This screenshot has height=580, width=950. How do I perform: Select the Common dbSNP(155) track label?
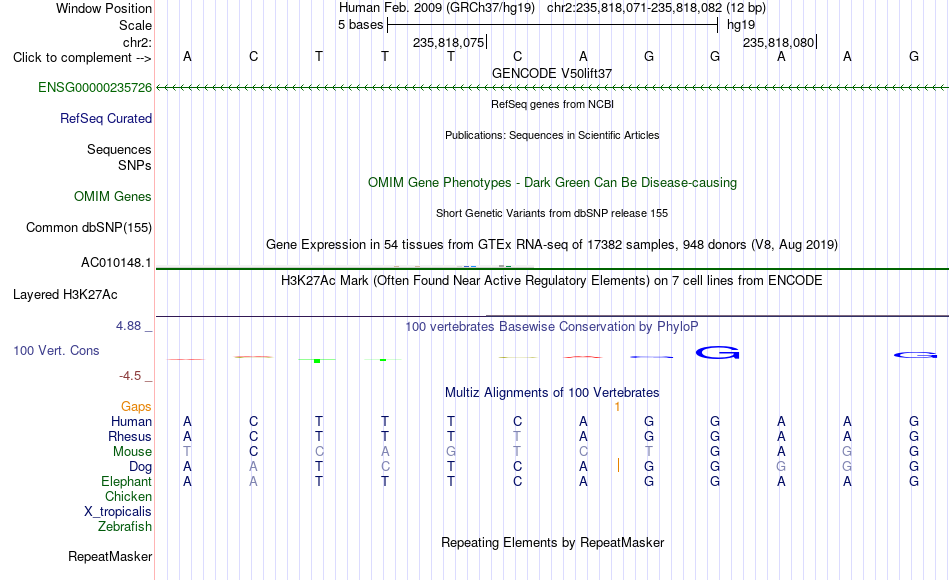88,227
